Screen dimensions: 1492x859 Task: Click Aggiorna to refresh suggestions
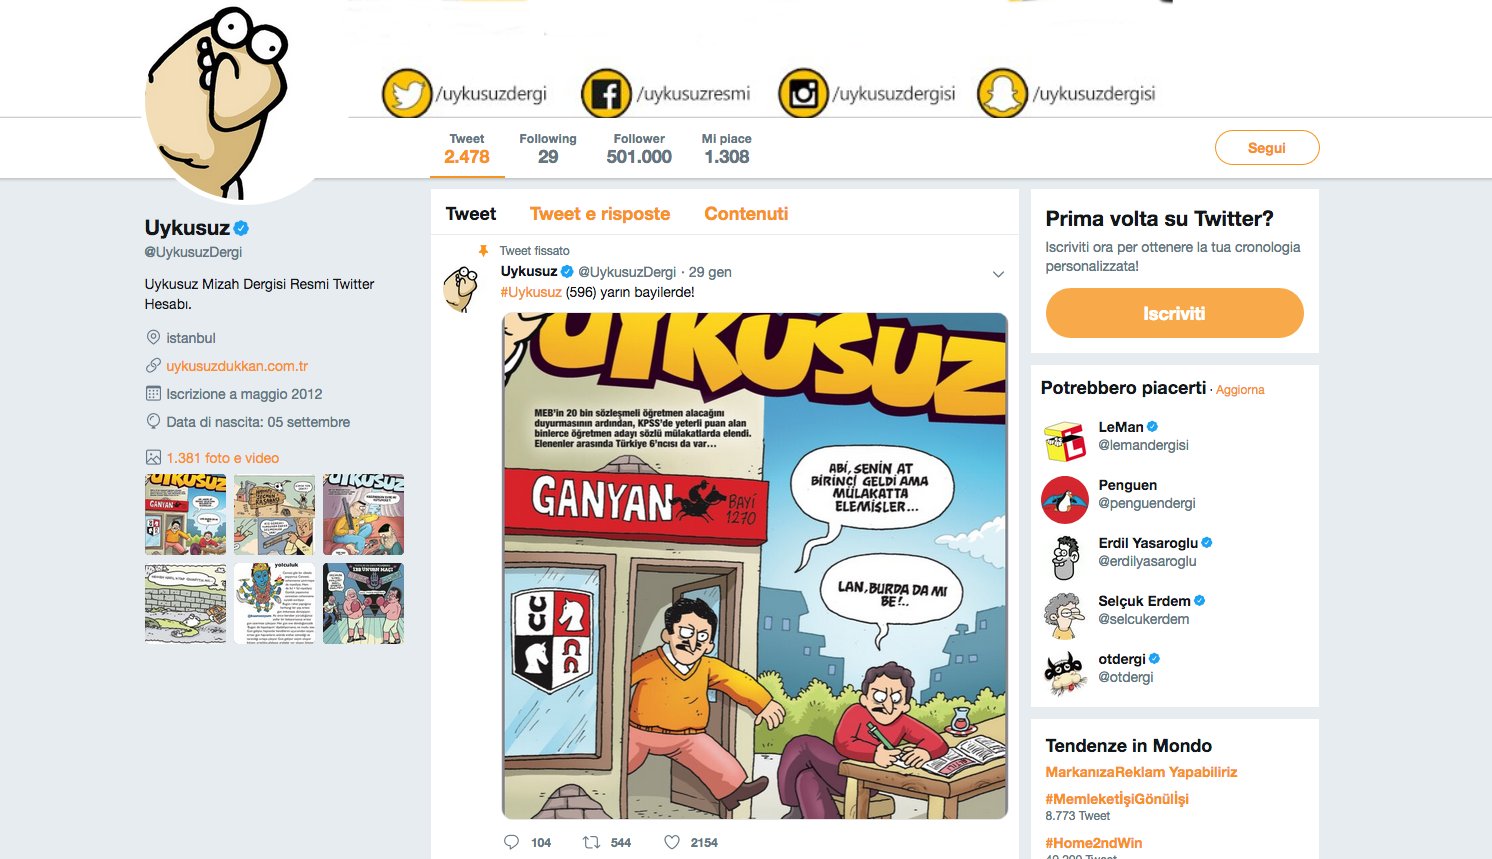[1240, 390]
